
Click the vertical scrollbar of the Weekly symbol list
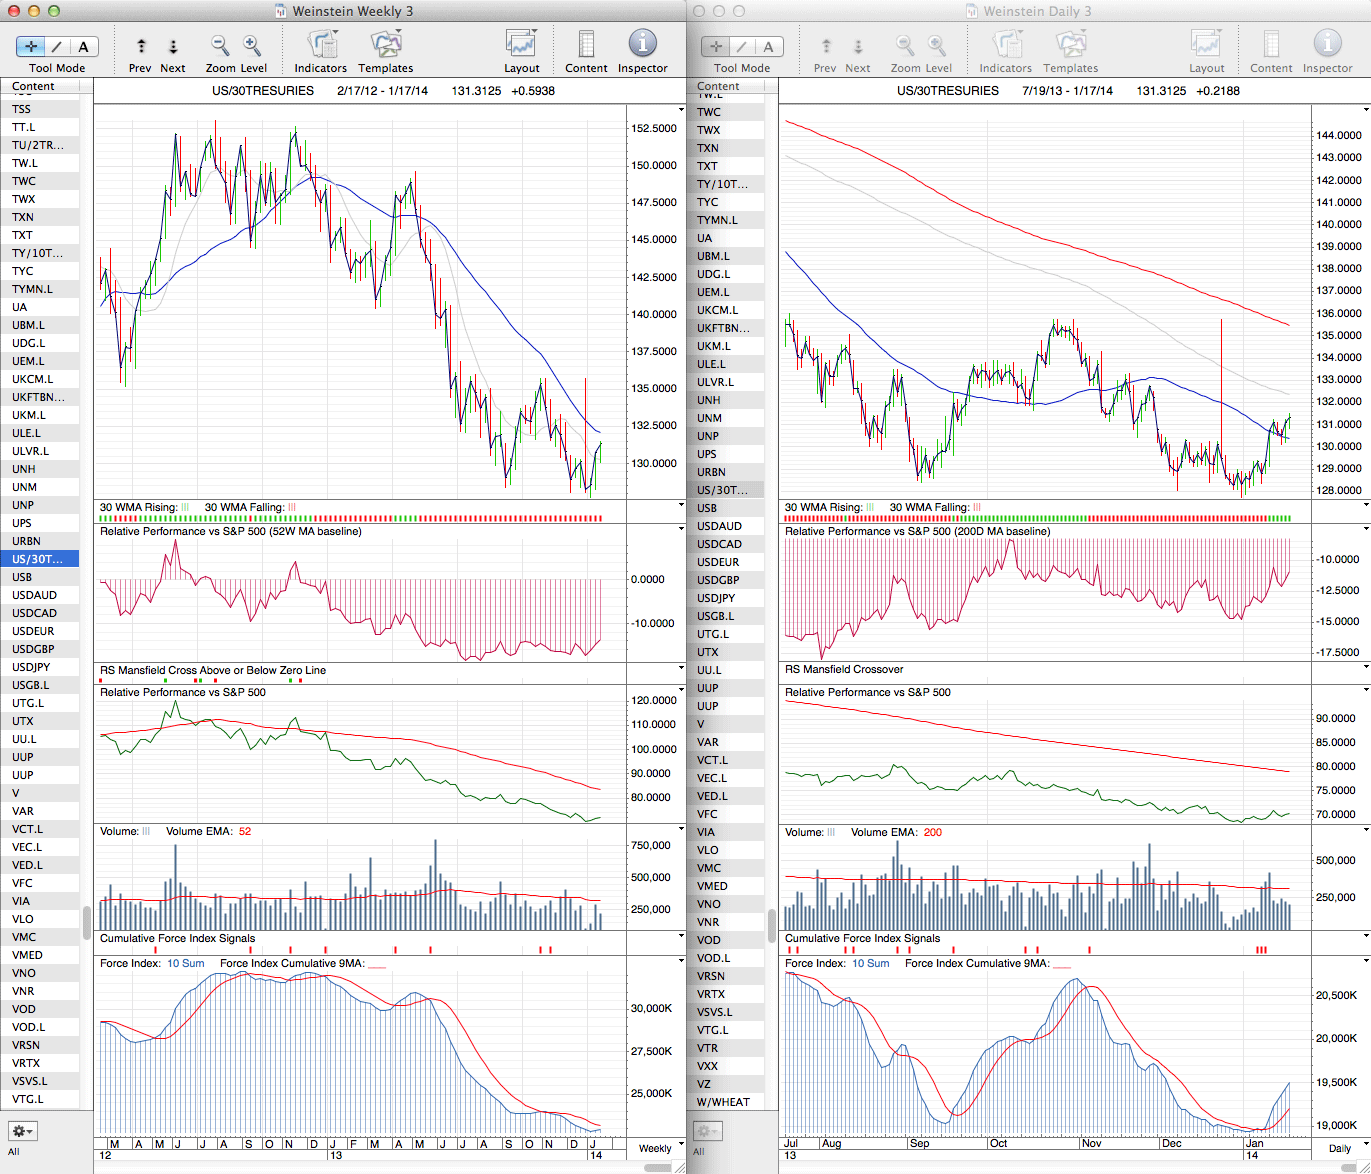tap(87, 920)
